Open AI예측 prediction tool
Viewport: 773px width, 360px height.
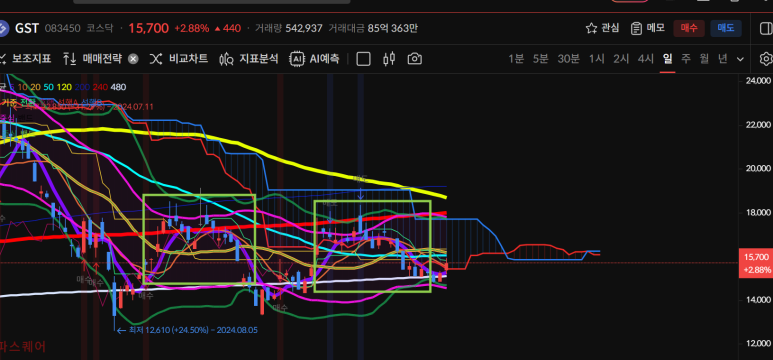pos(314,59)
